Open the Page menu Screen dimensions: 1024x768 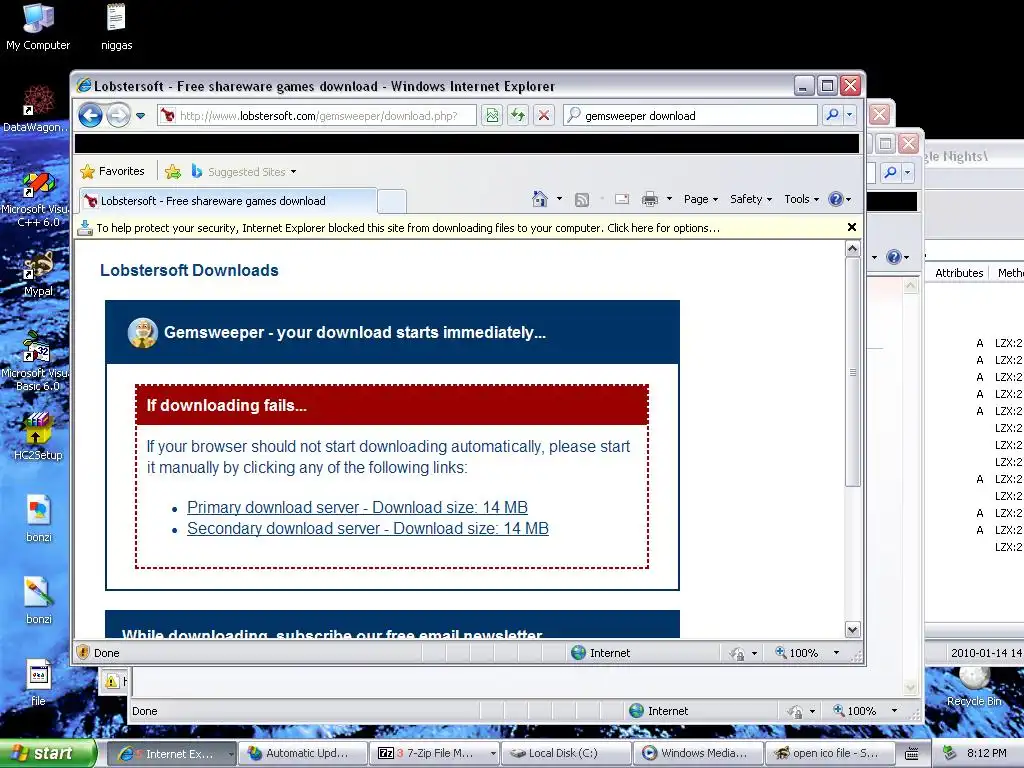click(x=701, y=199)
